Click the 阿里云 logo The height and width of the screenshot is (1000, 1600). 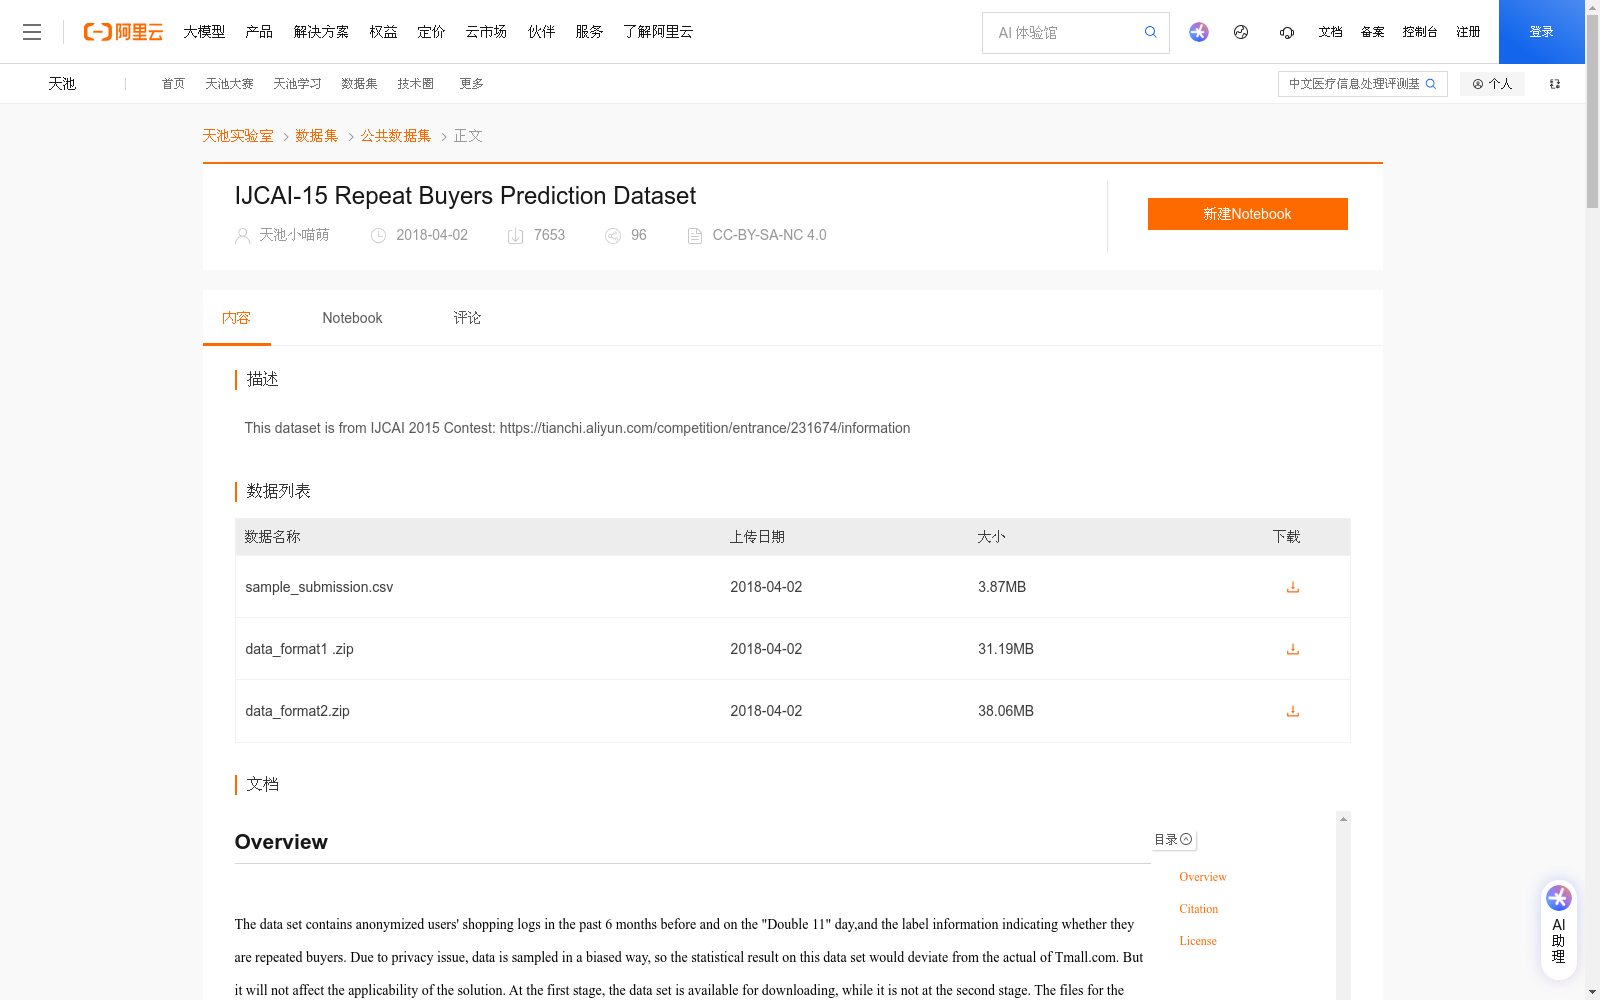pyautogui.click(x=123, y=32)
